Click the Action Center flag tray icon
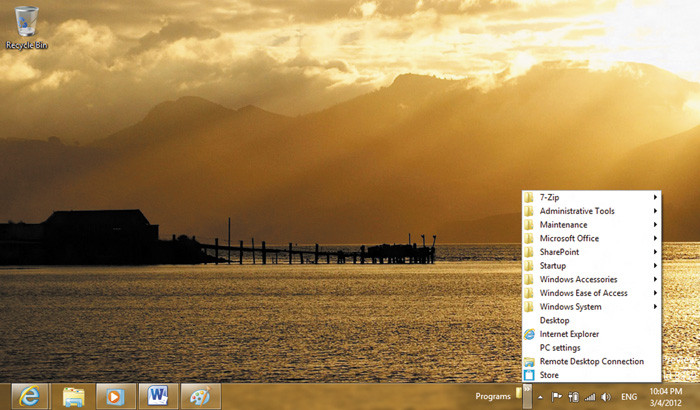The width and height of the screenshot is (700, 410). coord(557,397)
